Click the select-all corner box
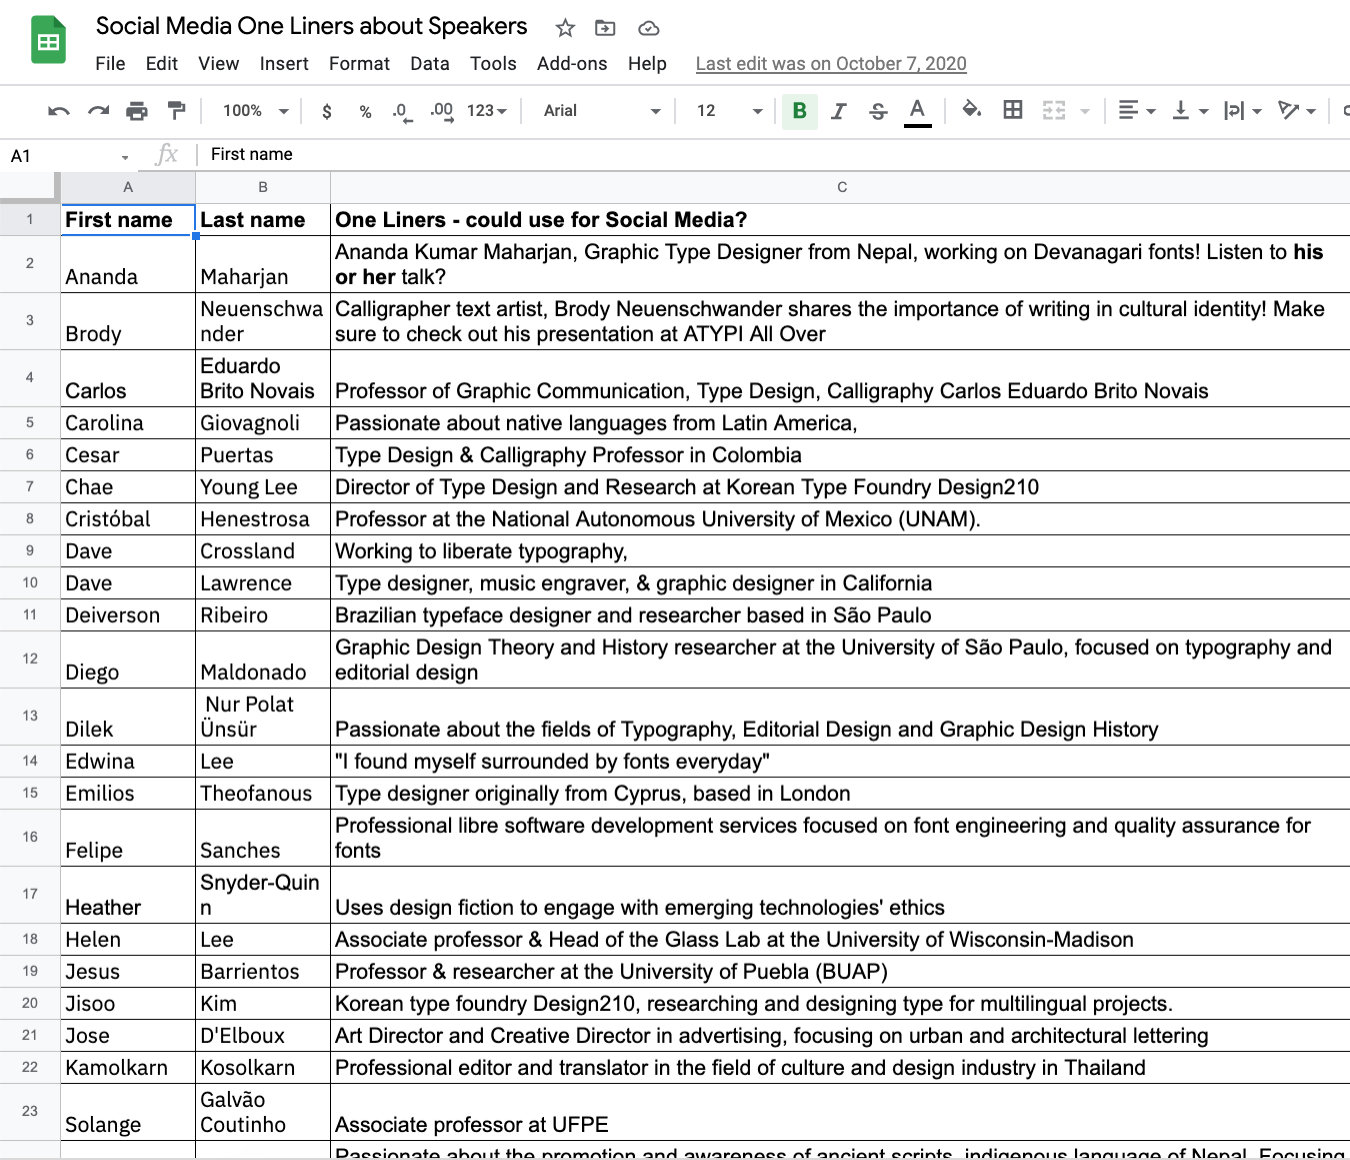 pos(29,187)
